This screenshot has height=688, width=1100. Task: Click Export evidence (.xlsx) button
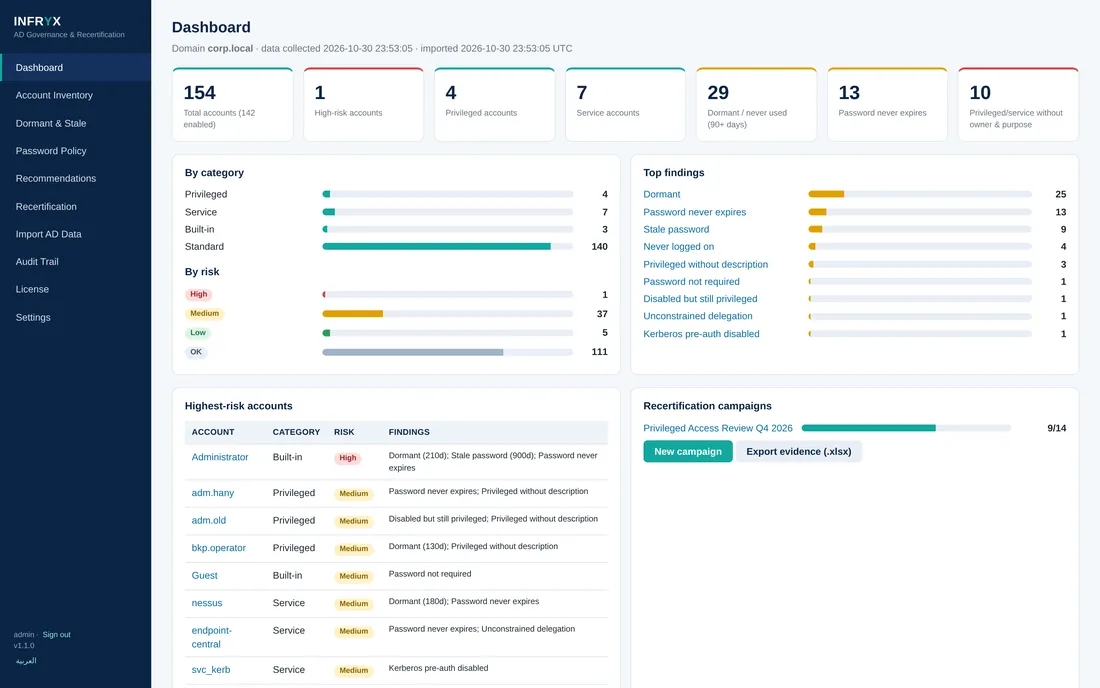[798, 452]
